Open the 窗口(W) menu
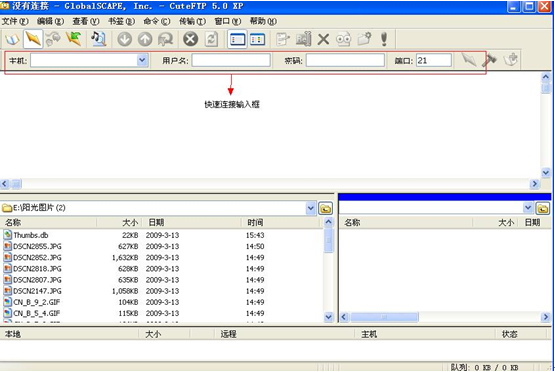This screenshot has height=372, width=555. [x=228, y=21]
